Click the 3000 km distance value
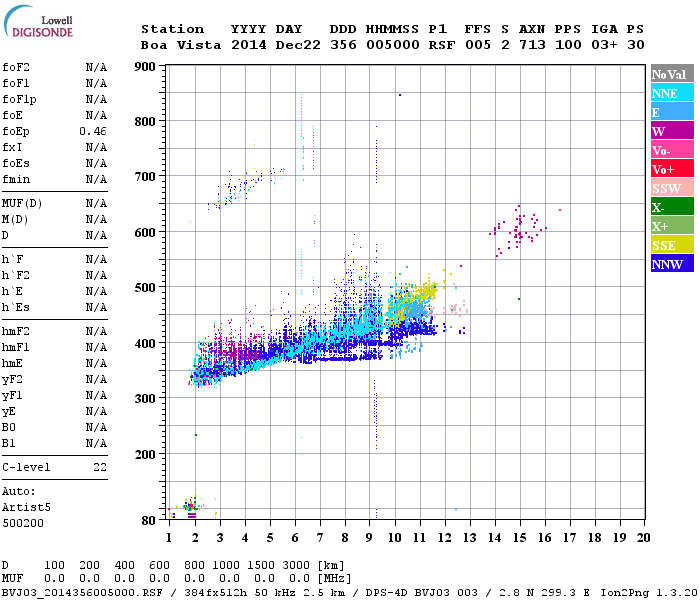 pos(296,566)
